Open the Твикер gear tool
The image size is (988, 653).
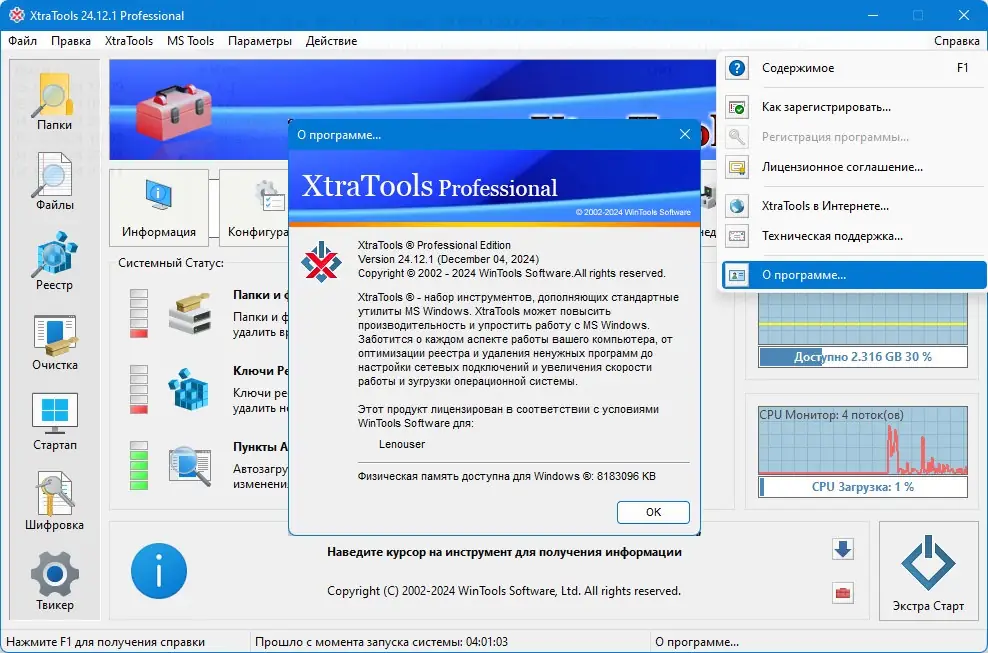pyautogui.click(x=54, y=582)
